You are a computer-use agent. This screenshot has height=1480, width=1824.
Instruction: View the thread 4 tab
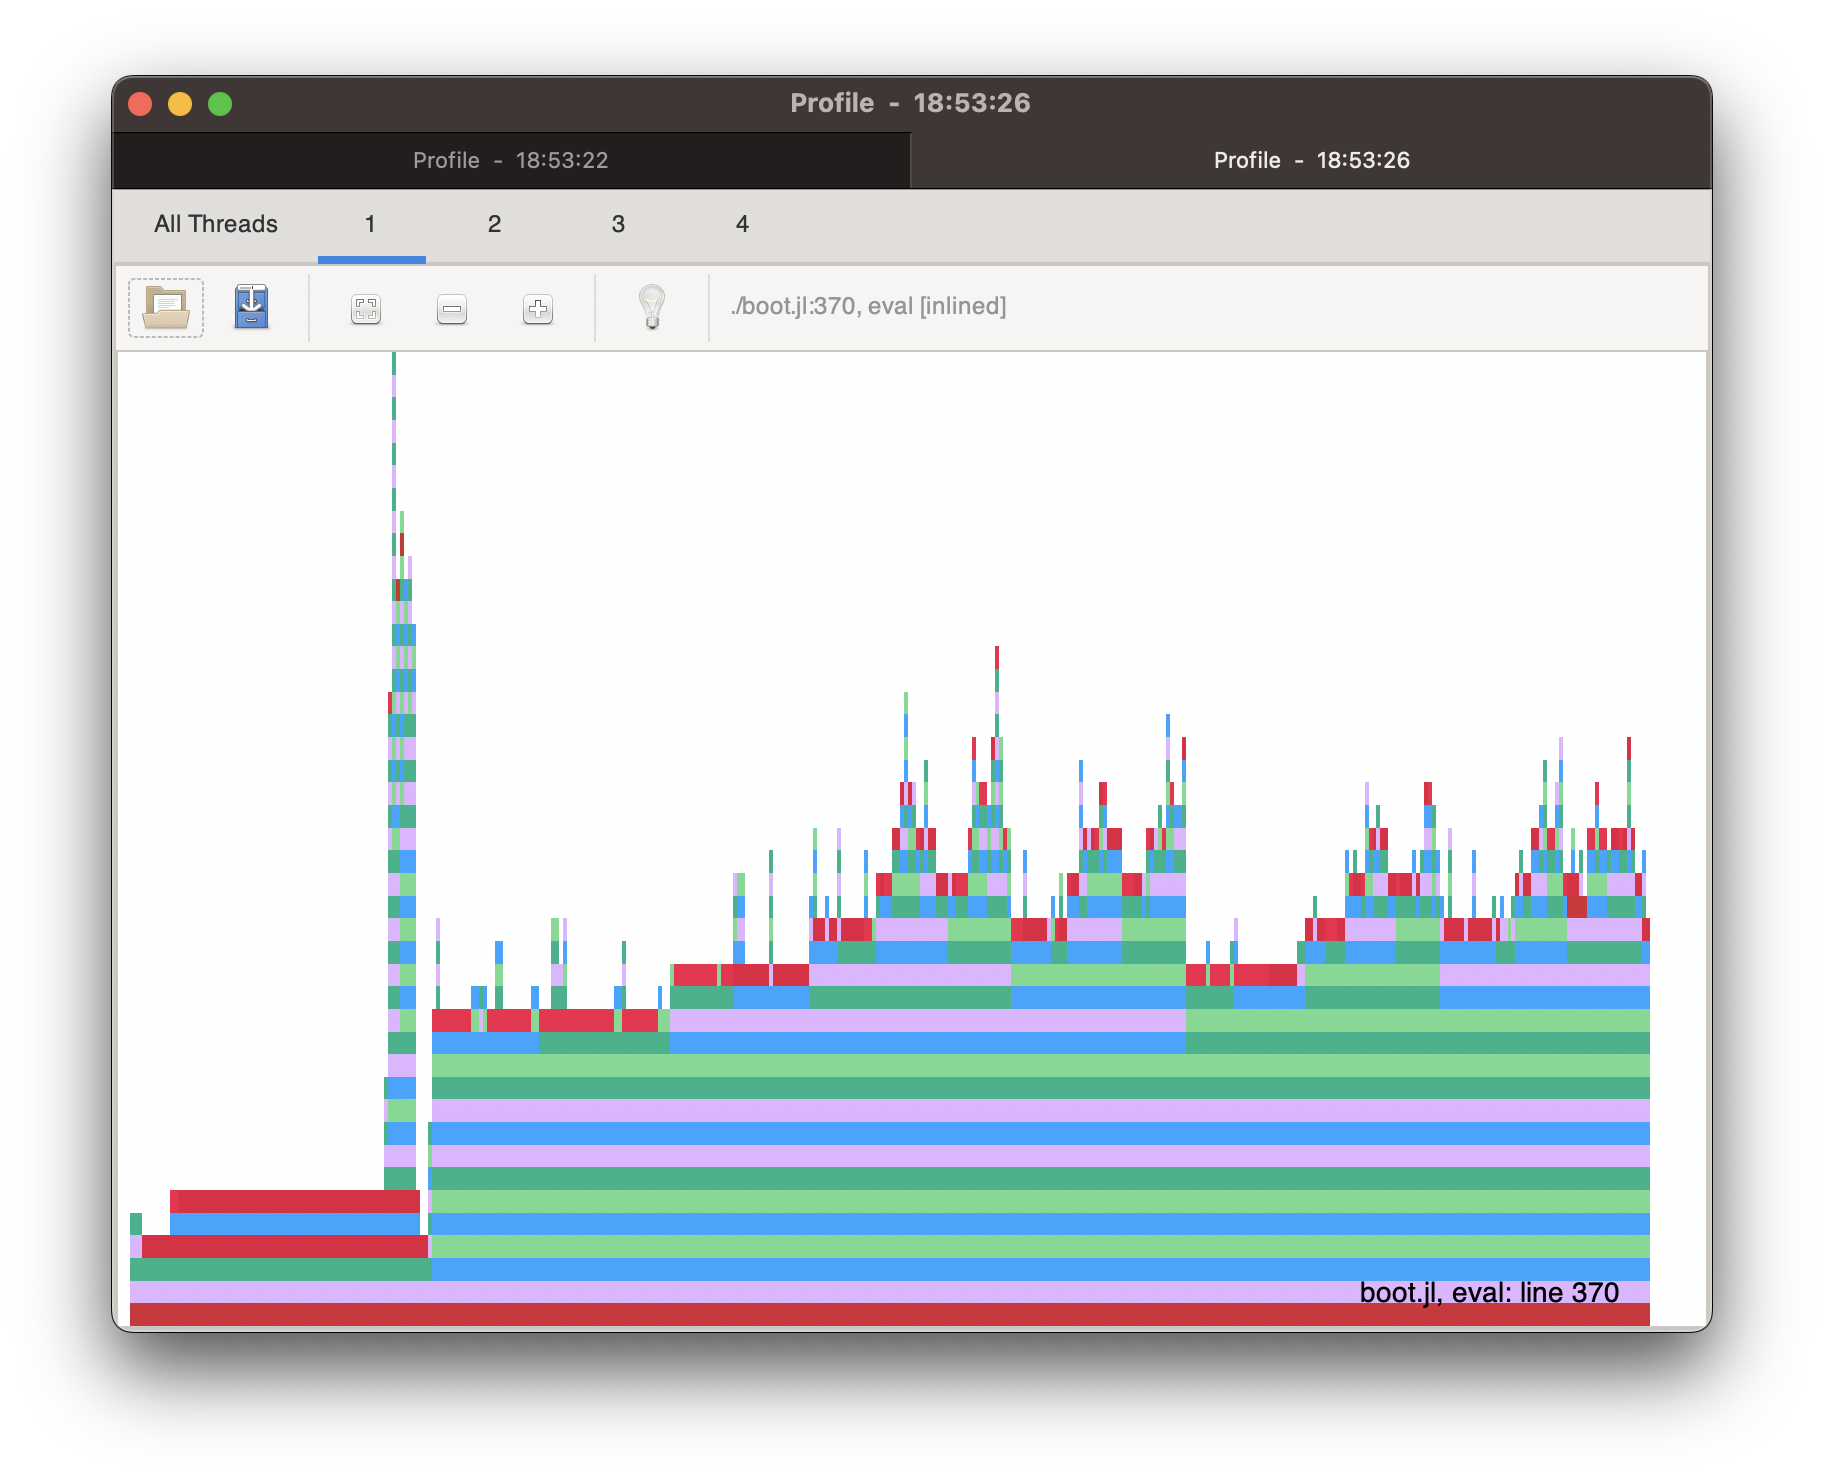742,224
